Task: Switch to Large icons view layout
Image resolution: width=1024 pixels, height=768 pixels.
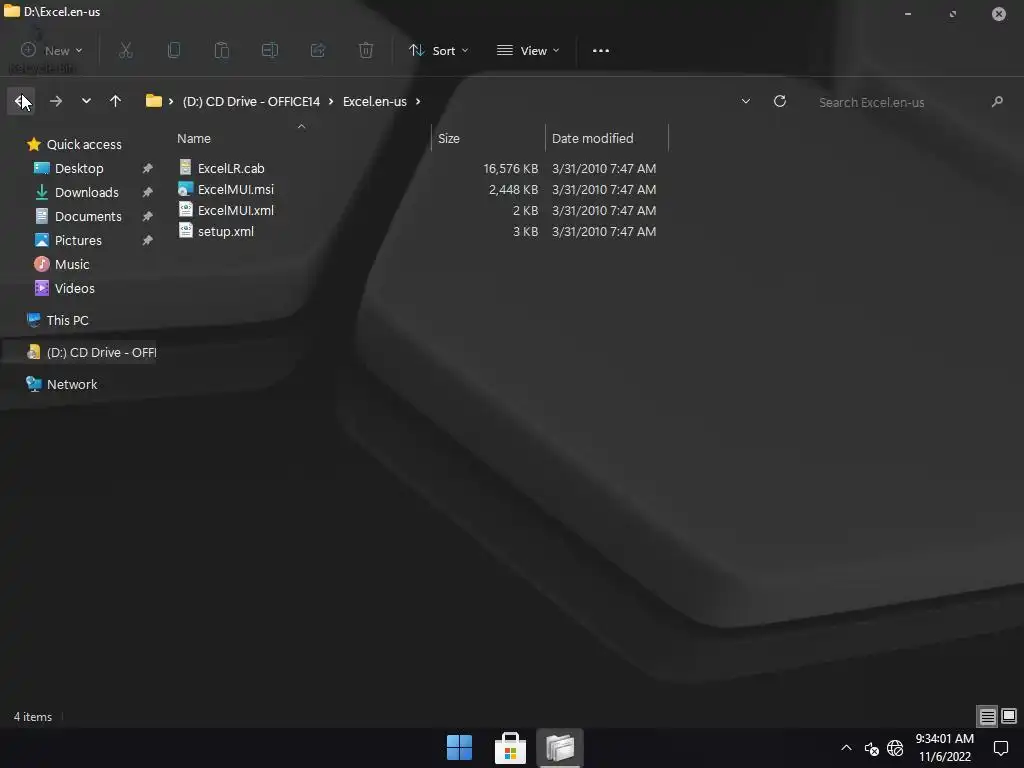Action: point(1009,716)
